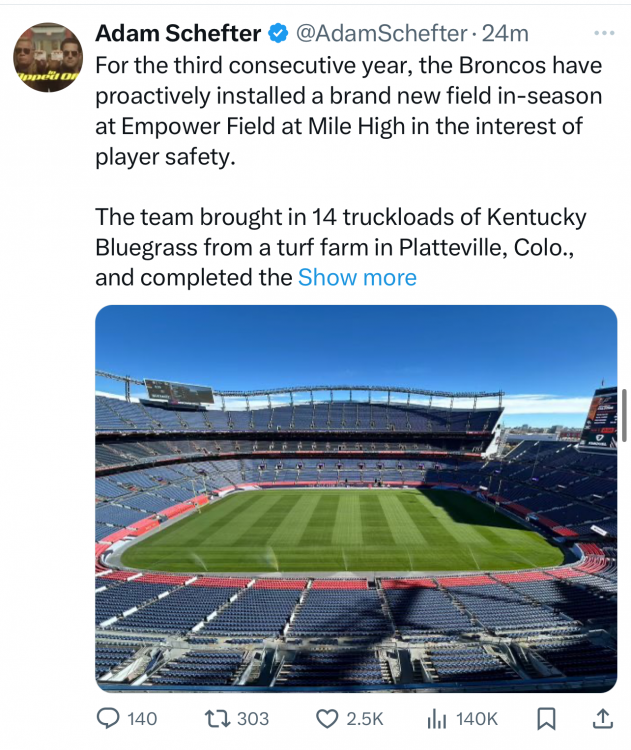The image size is (631, 750).
Task: Click the Adam Schefter display name
Action: coord(177,33)
